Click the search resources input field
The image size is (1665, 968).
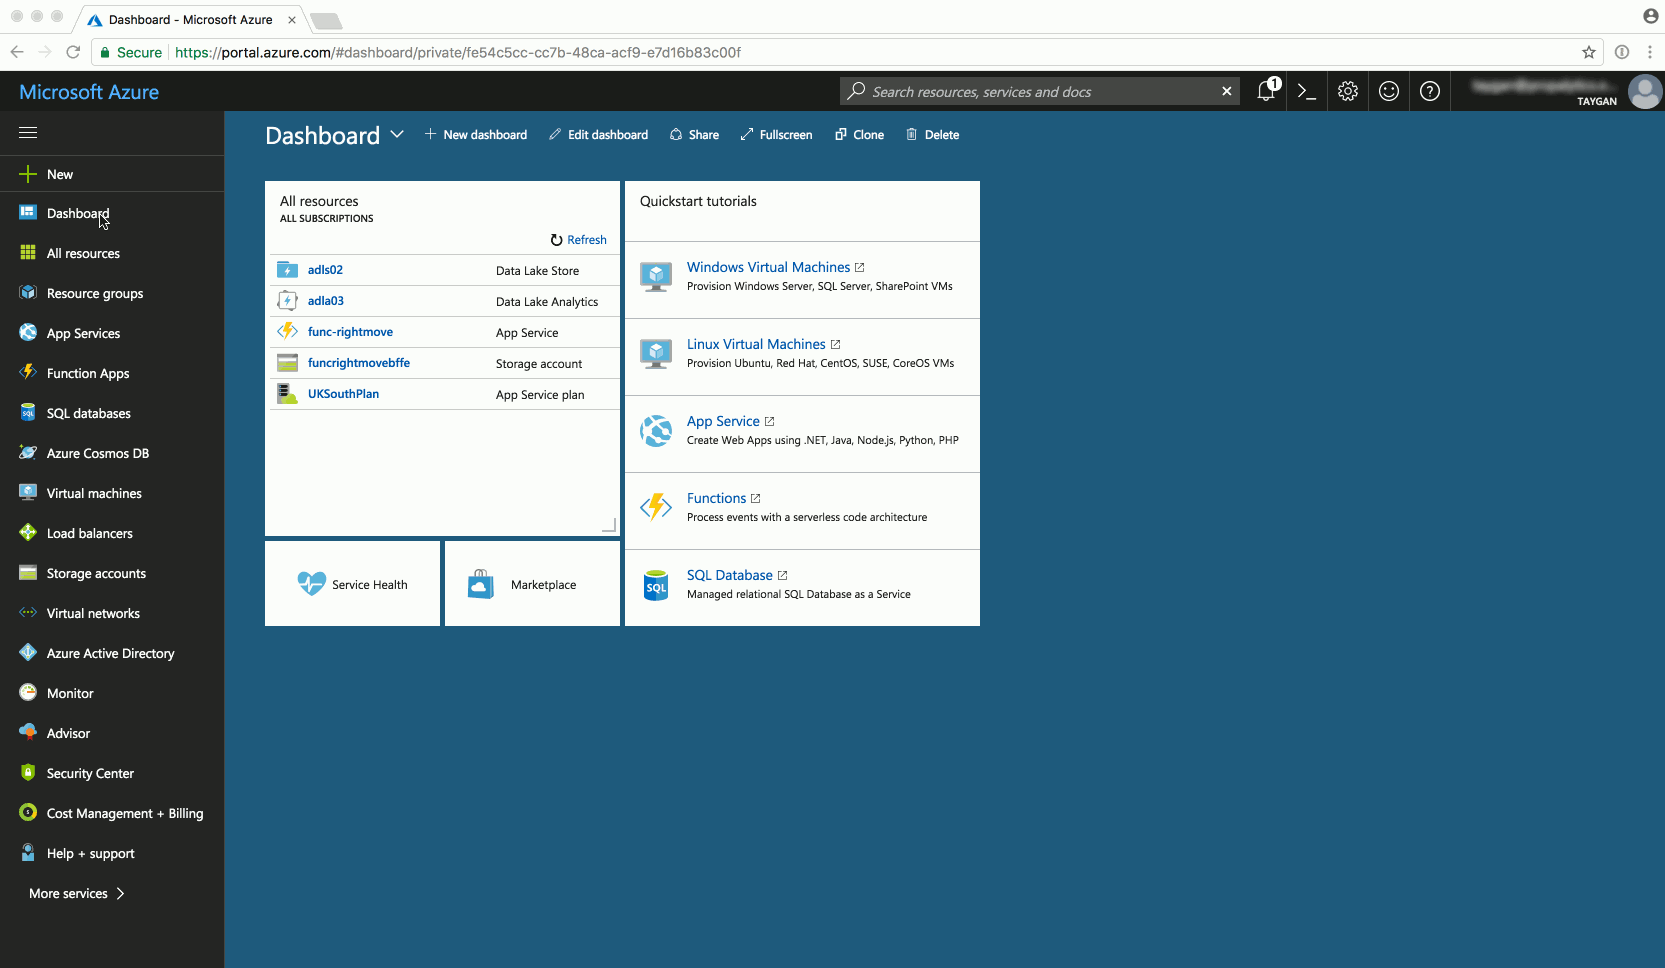point(1040,91)
